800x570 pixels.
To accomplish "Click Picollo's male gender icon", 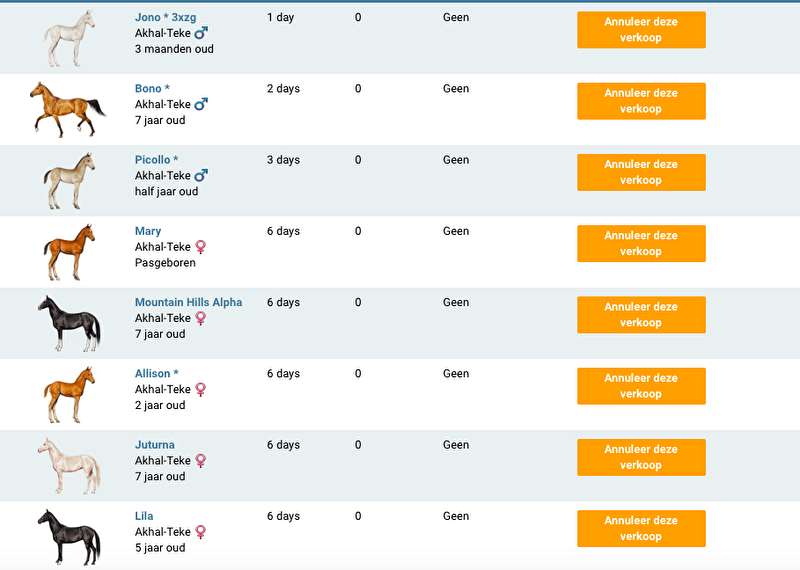I will pos(201,175).
